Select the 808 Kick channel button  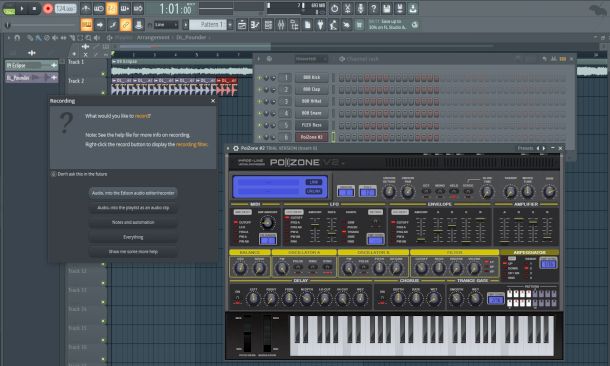311,77
